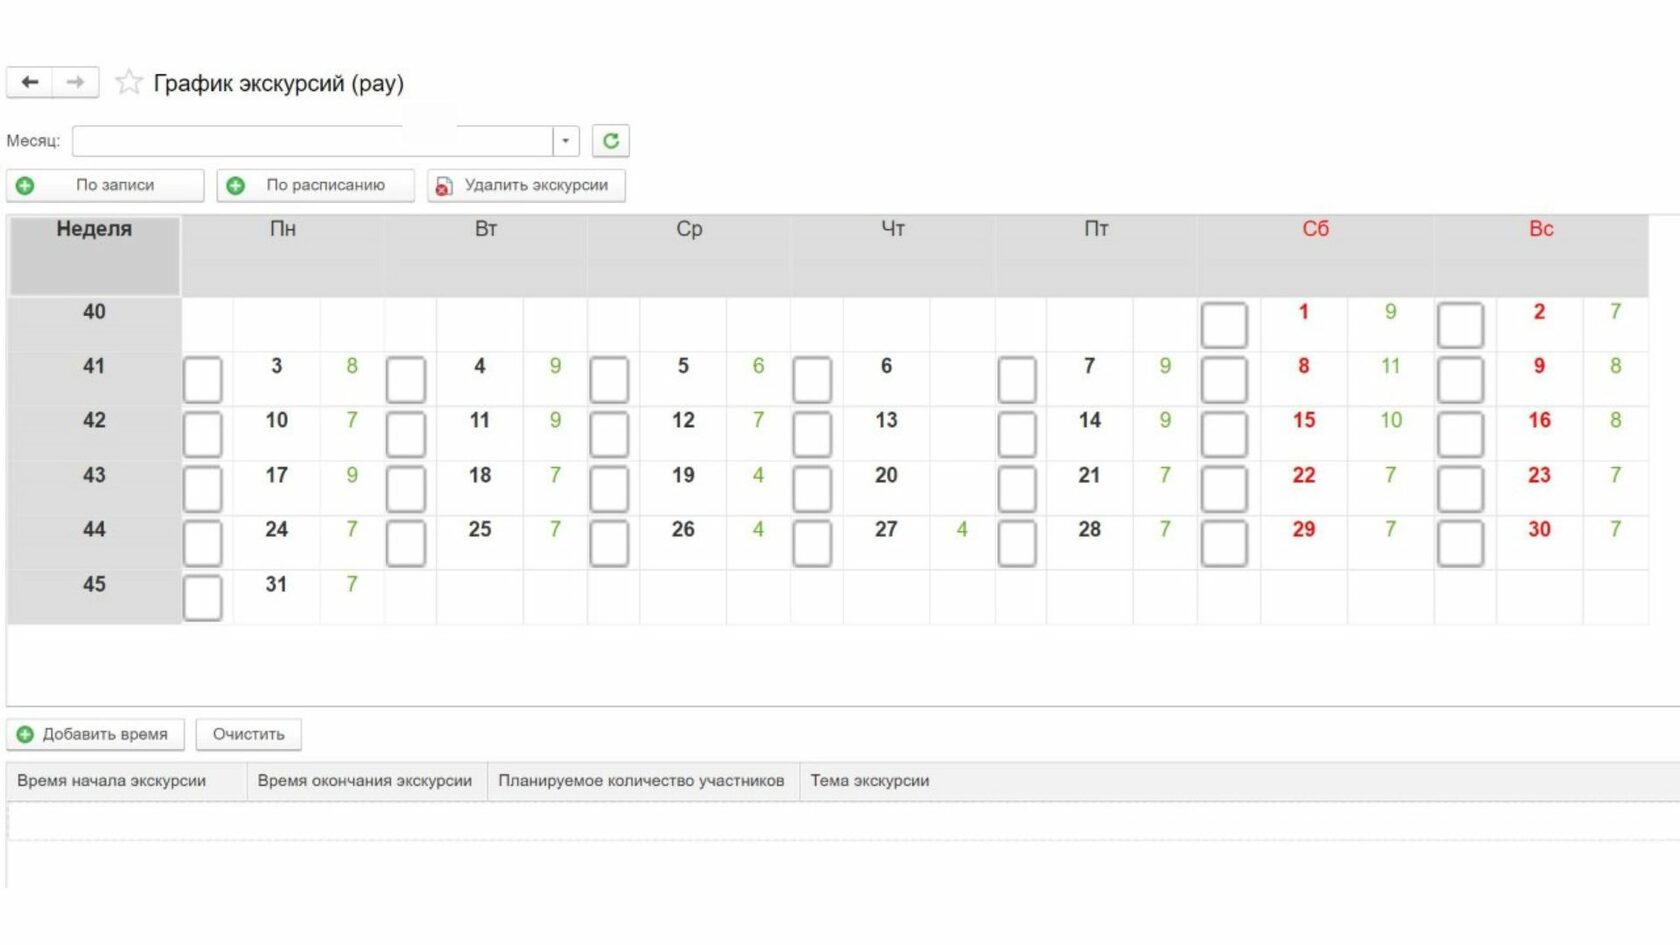Tick the checkbox for Monday 3
The height and width of the screenshot is (945, 1680).
coord(203,380)
